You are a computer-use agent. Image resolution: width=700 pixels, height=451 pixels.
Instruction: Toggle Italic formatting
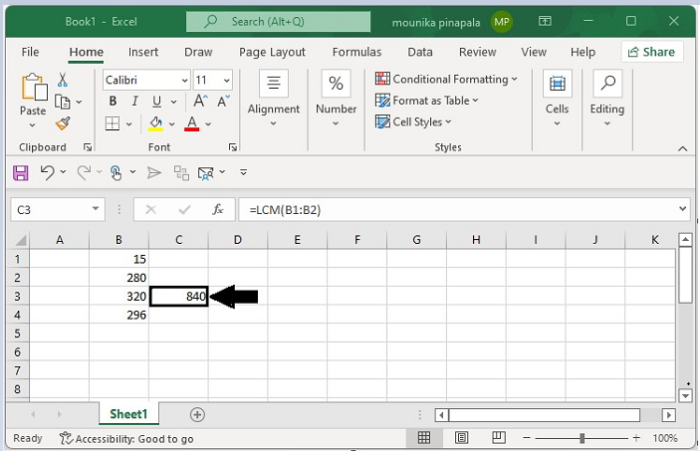tap(134, 101)
